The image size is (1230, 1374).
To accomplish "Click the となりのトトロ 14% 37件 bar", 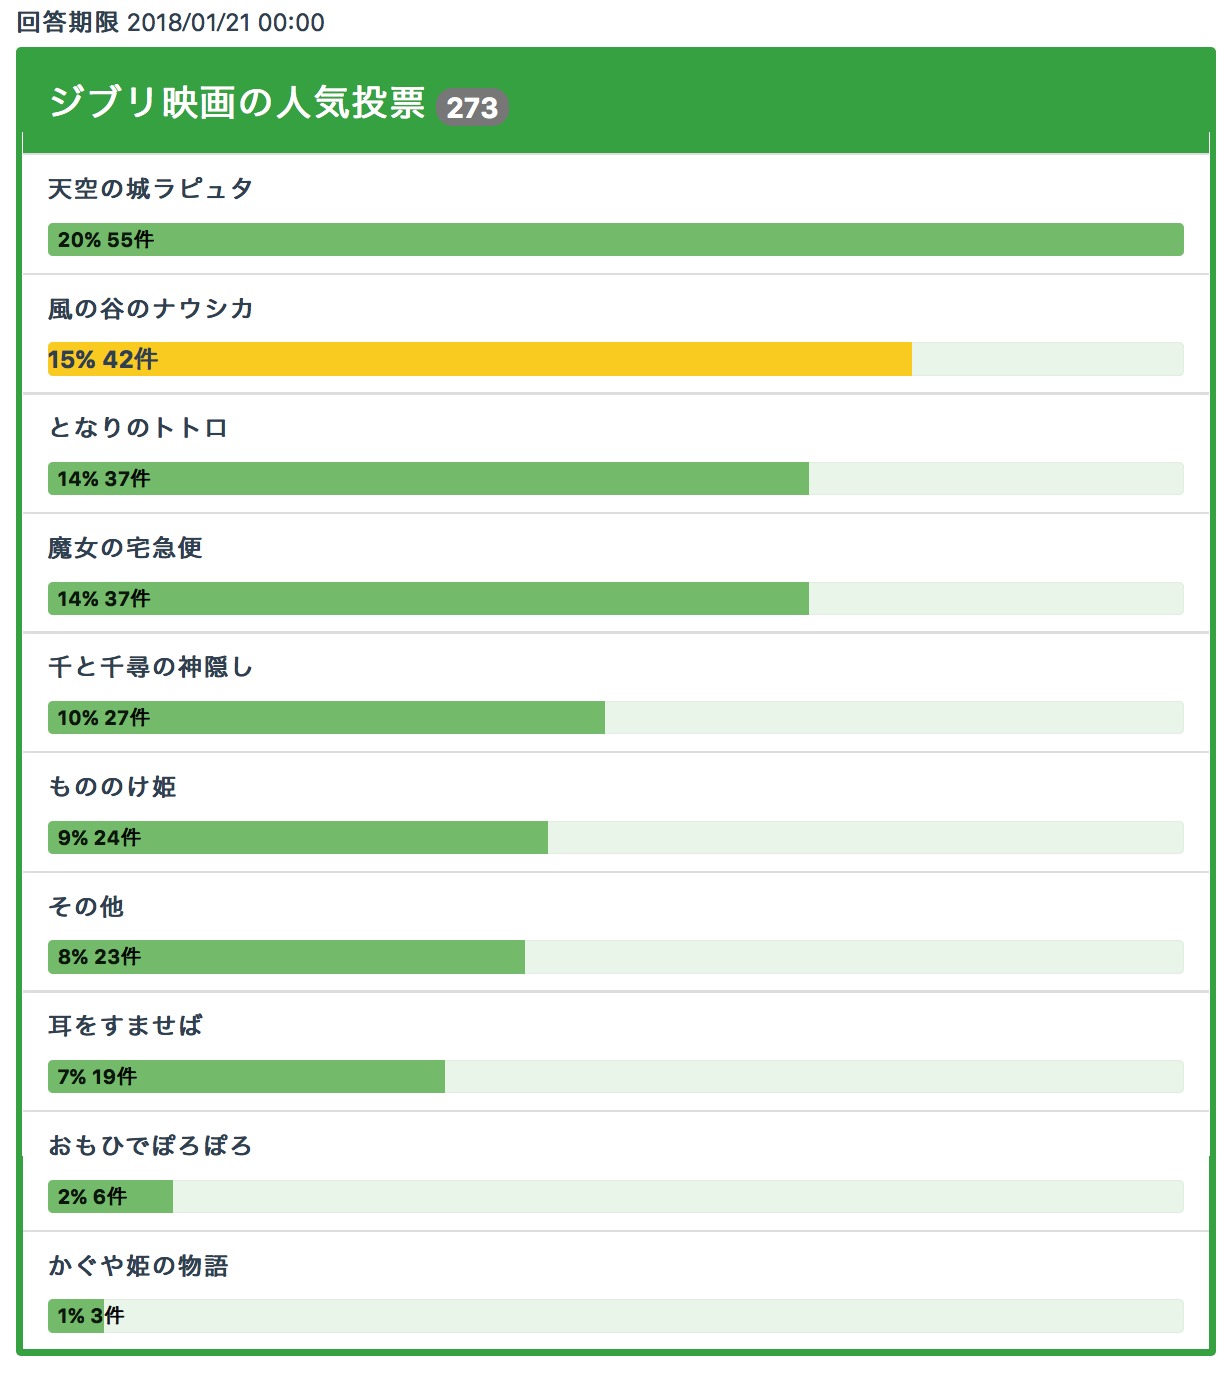I will point(428,479).
